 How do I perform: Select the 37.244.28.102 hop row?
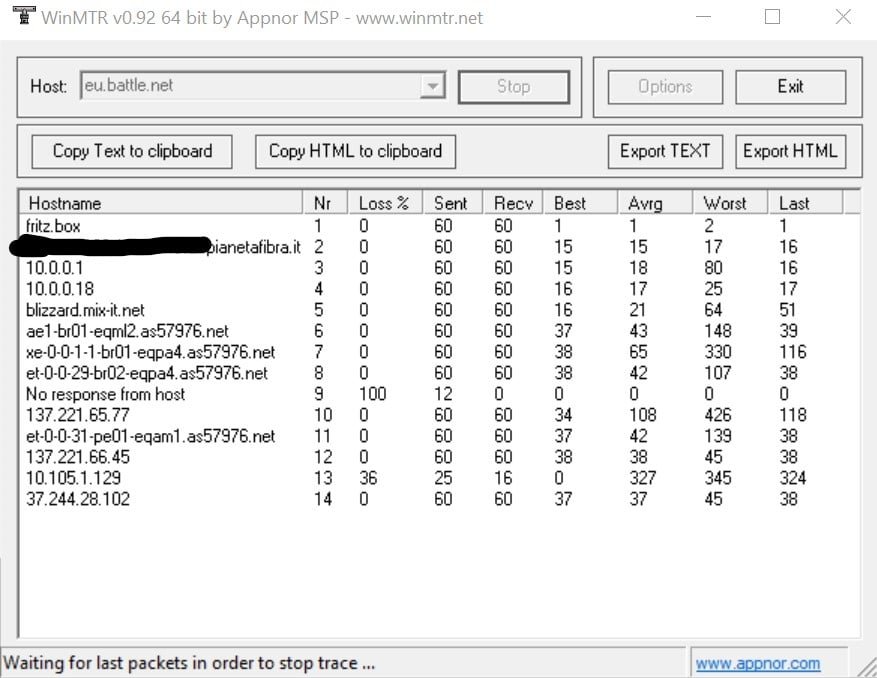point(431,499)
